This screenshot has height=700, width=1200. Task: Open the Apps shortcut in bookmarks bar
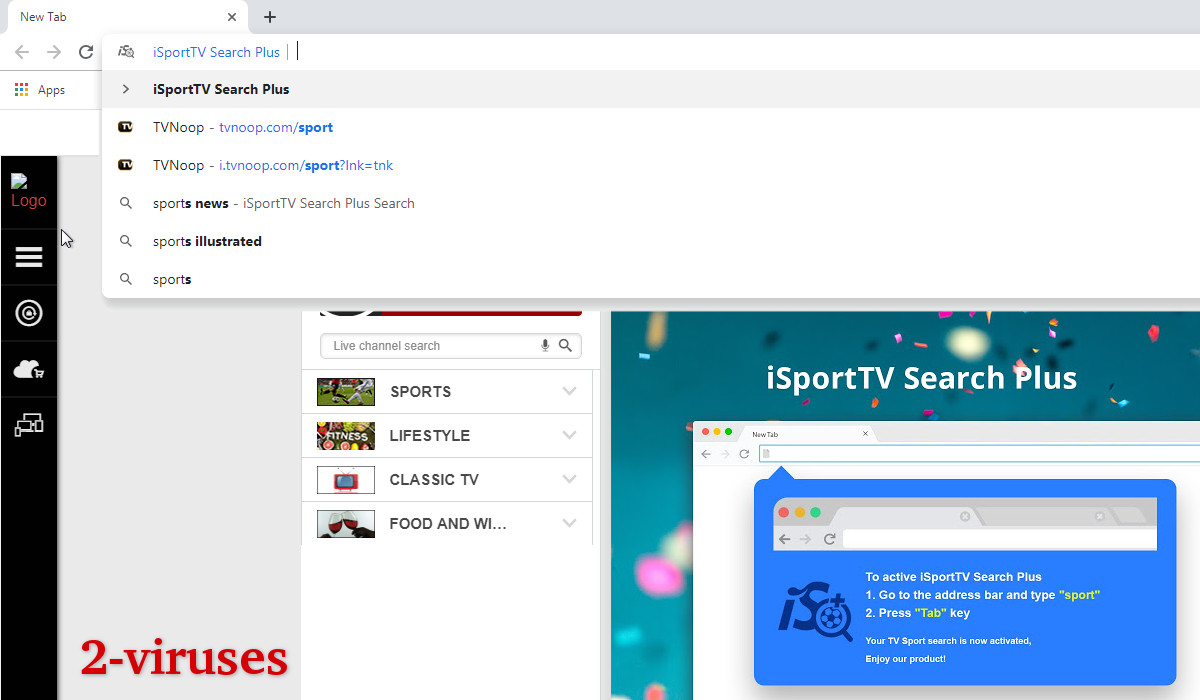click(x=40, y=90)
